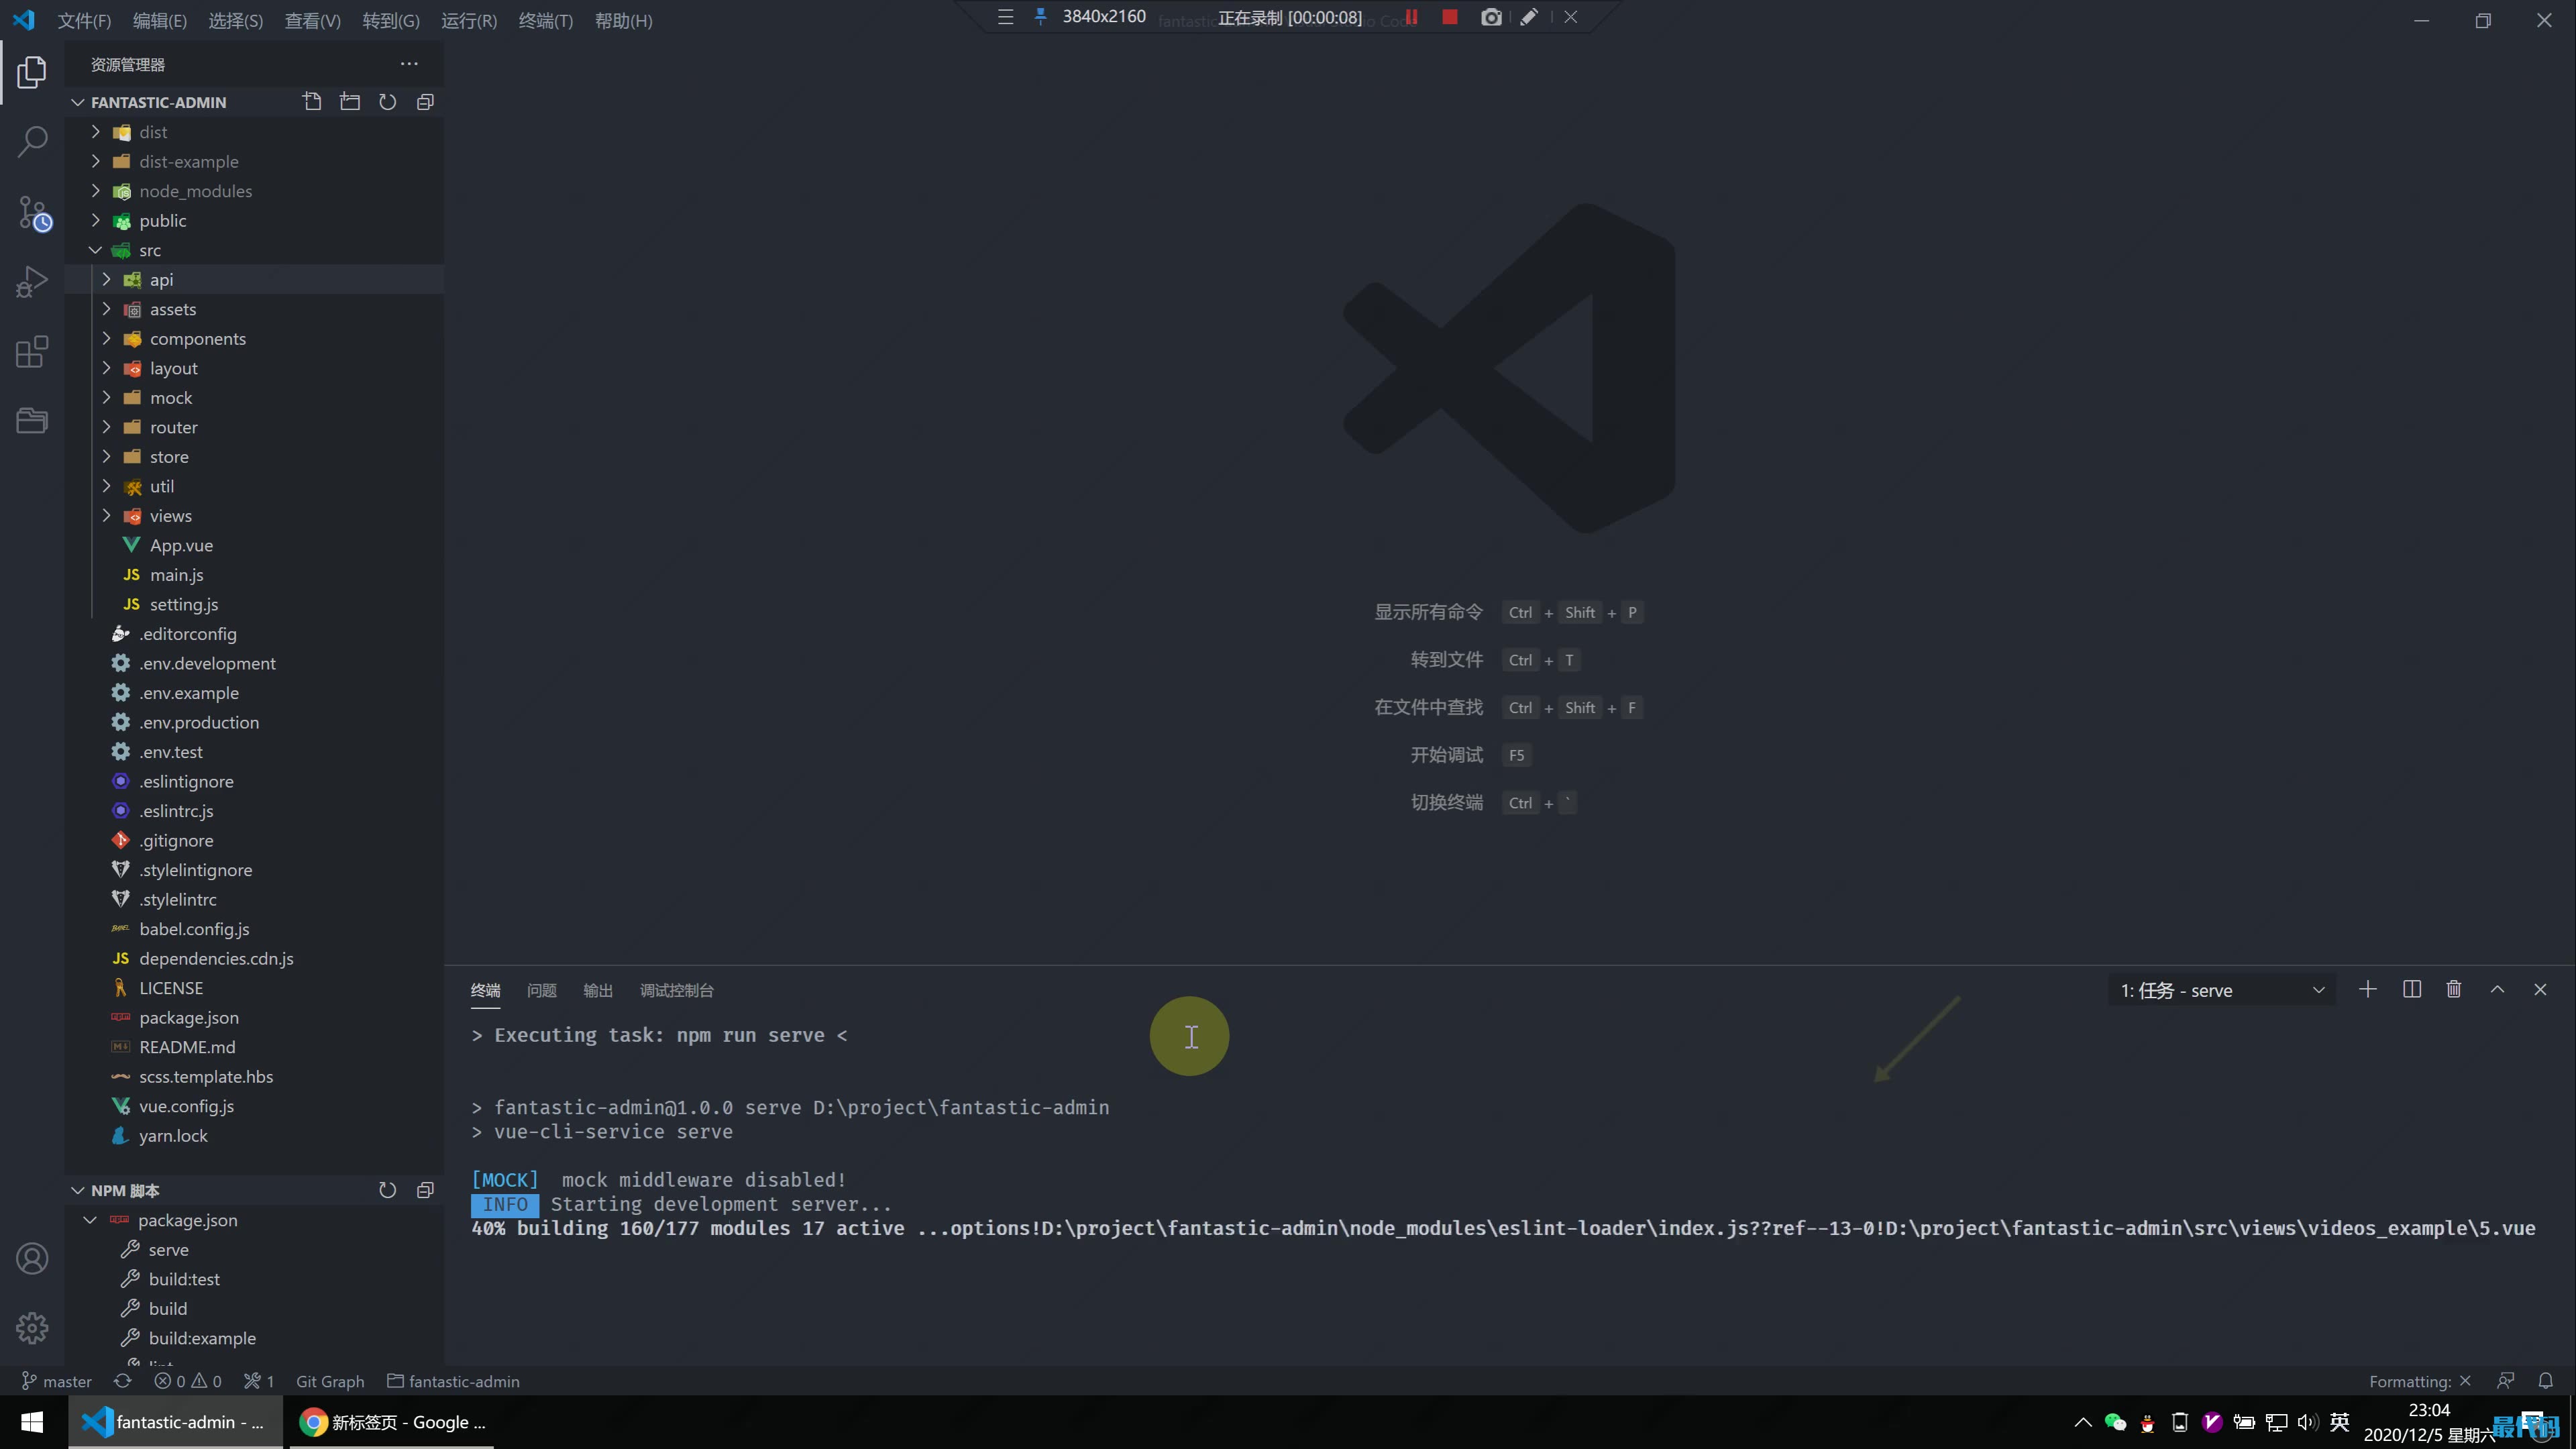This screenshot has width=2576, height=1449.
Task: Click the Formatting status bar item
Action: [x=2420, y=1381]
